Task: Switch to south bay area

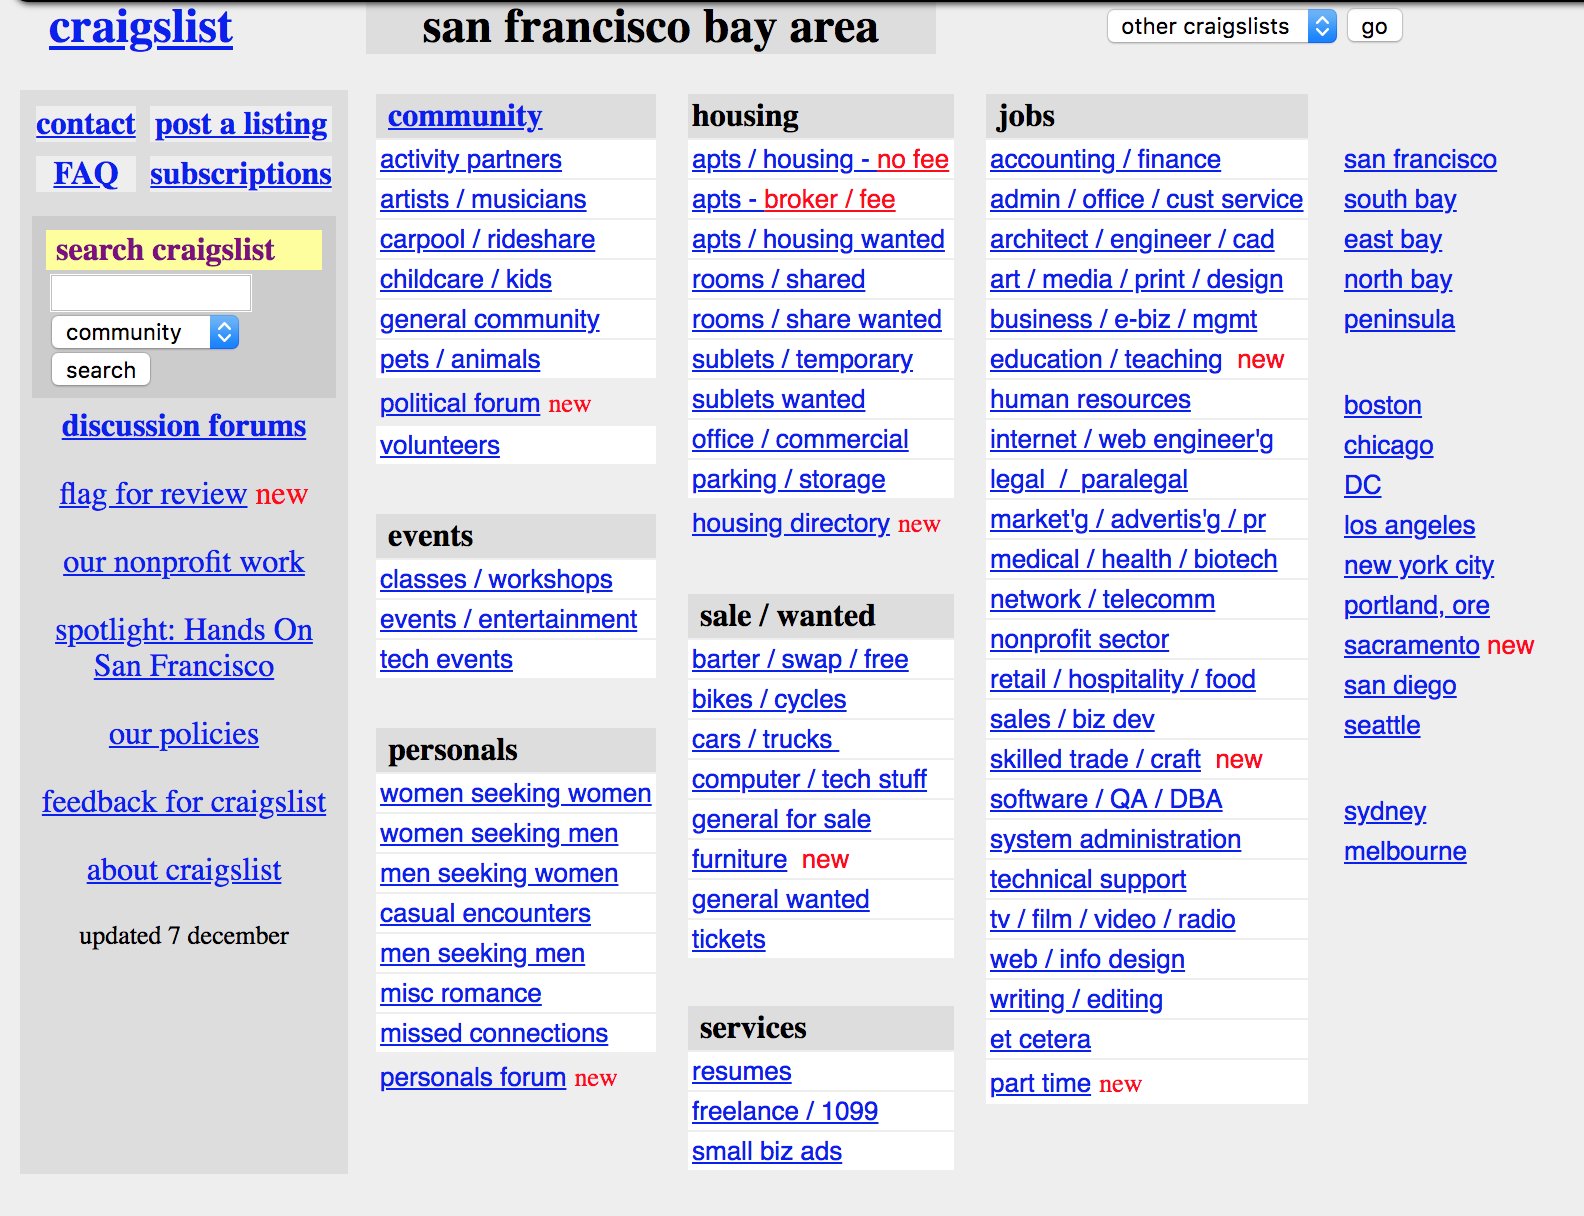Action: pos(1400,199)
